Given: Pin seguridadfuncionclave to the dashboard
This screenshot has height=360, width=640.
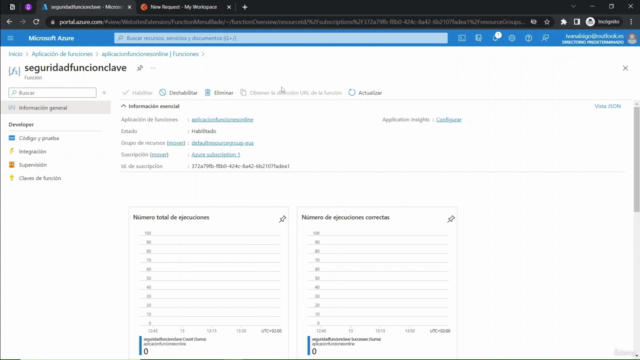Looking at the screenshot, I should click(140, 68).
